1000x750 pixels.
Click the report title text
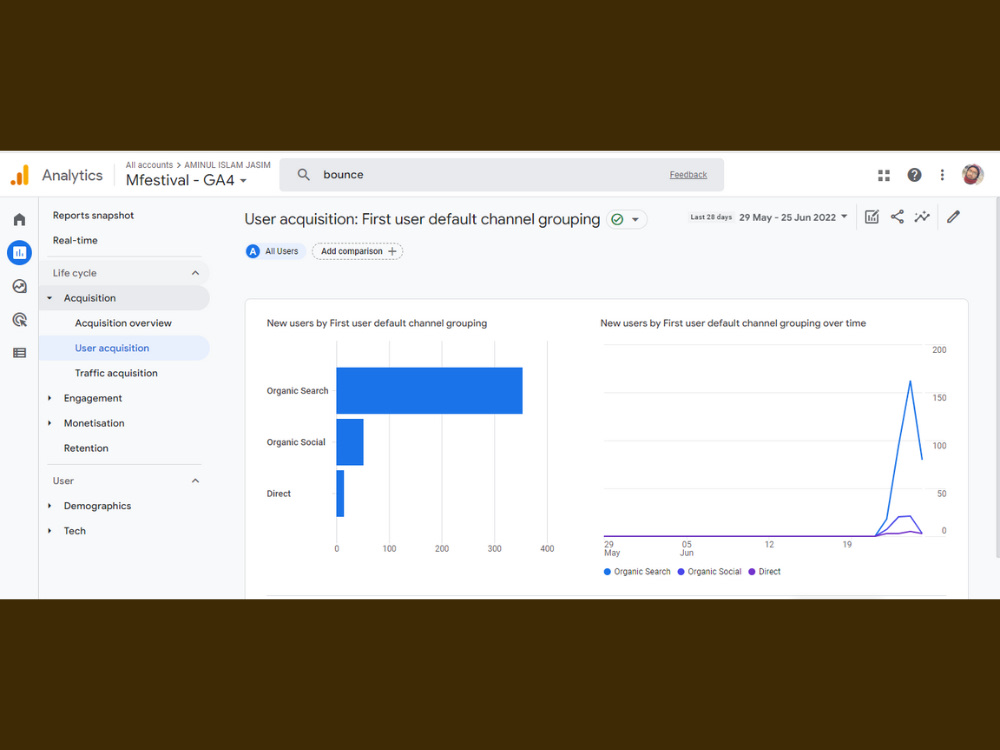click(x=422, y=219)
